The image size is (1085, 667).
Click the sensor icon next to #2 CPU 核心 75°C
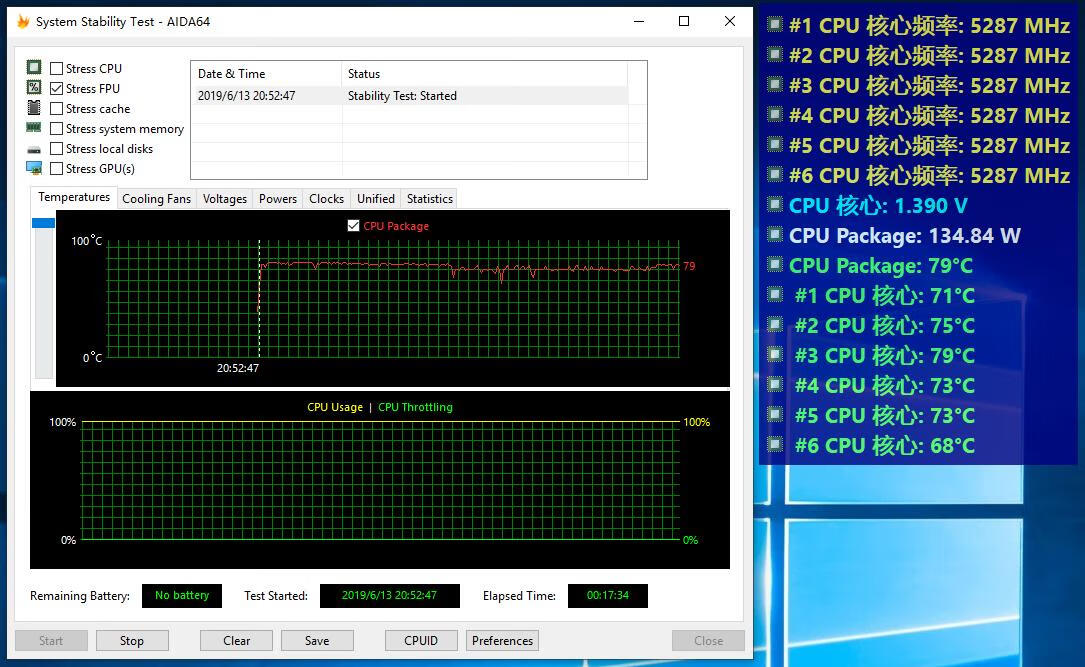(775, 325)
